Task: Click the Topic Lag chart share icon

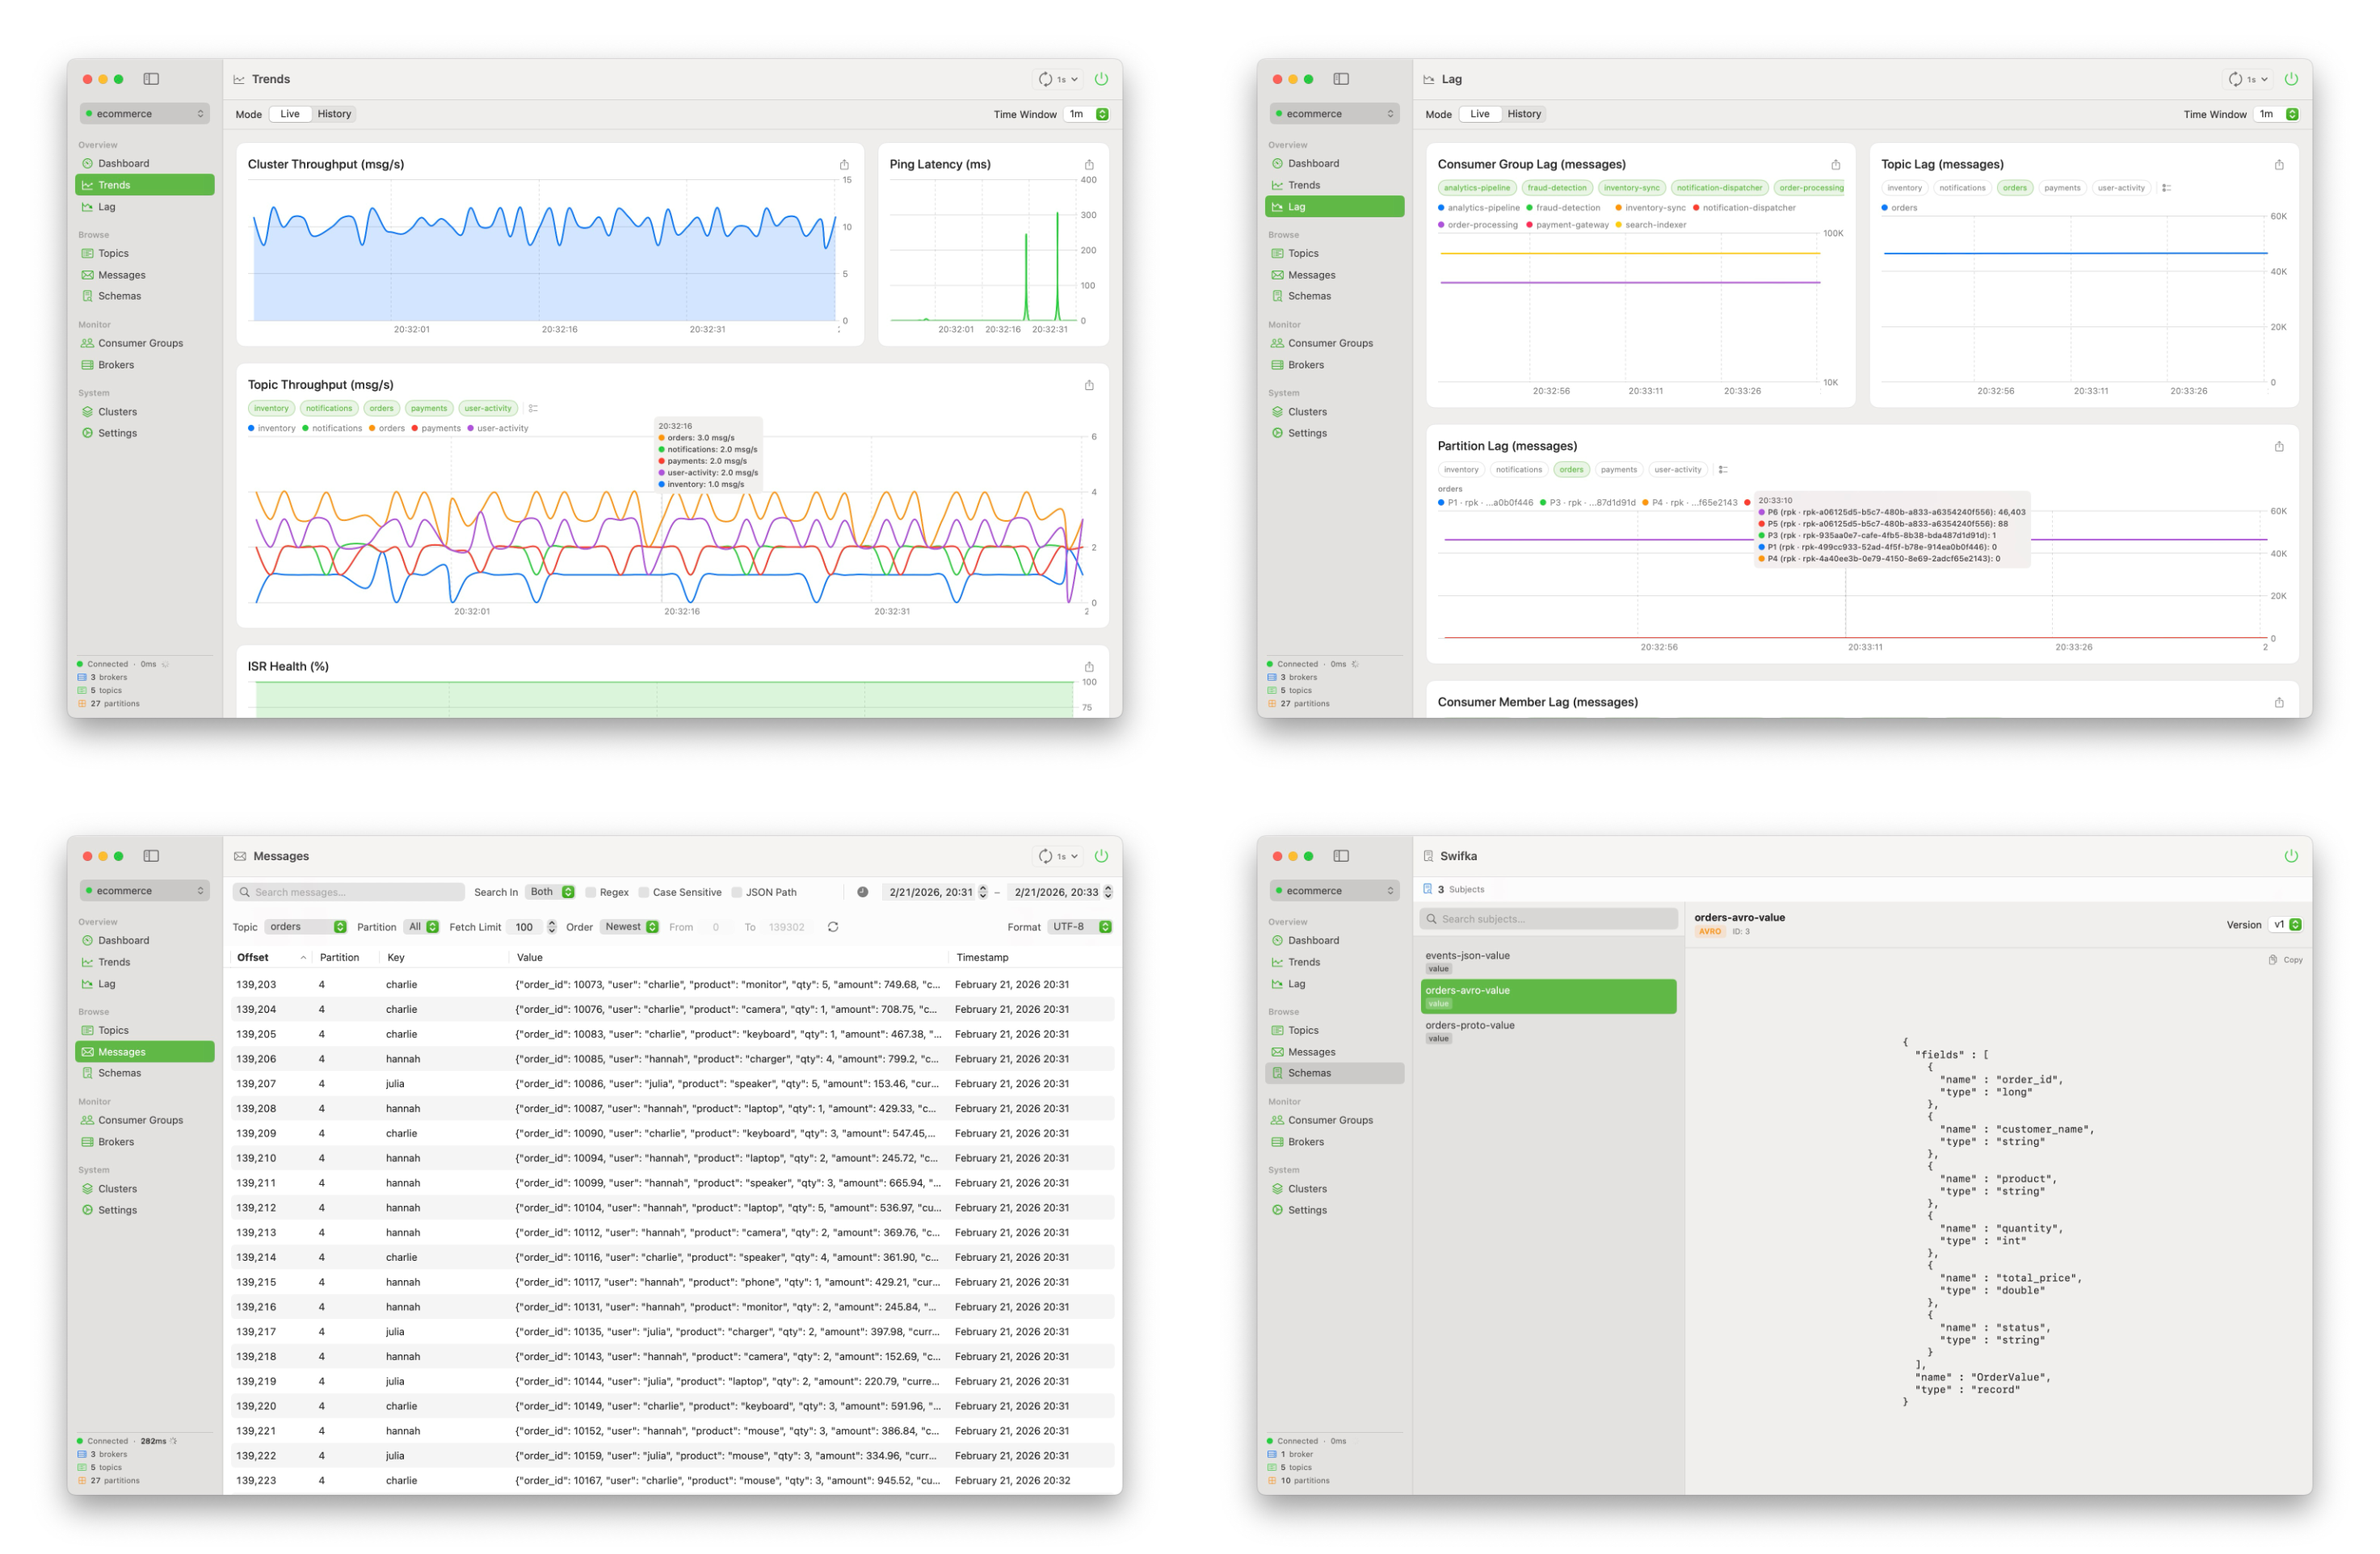Action: coord(2279,165)
